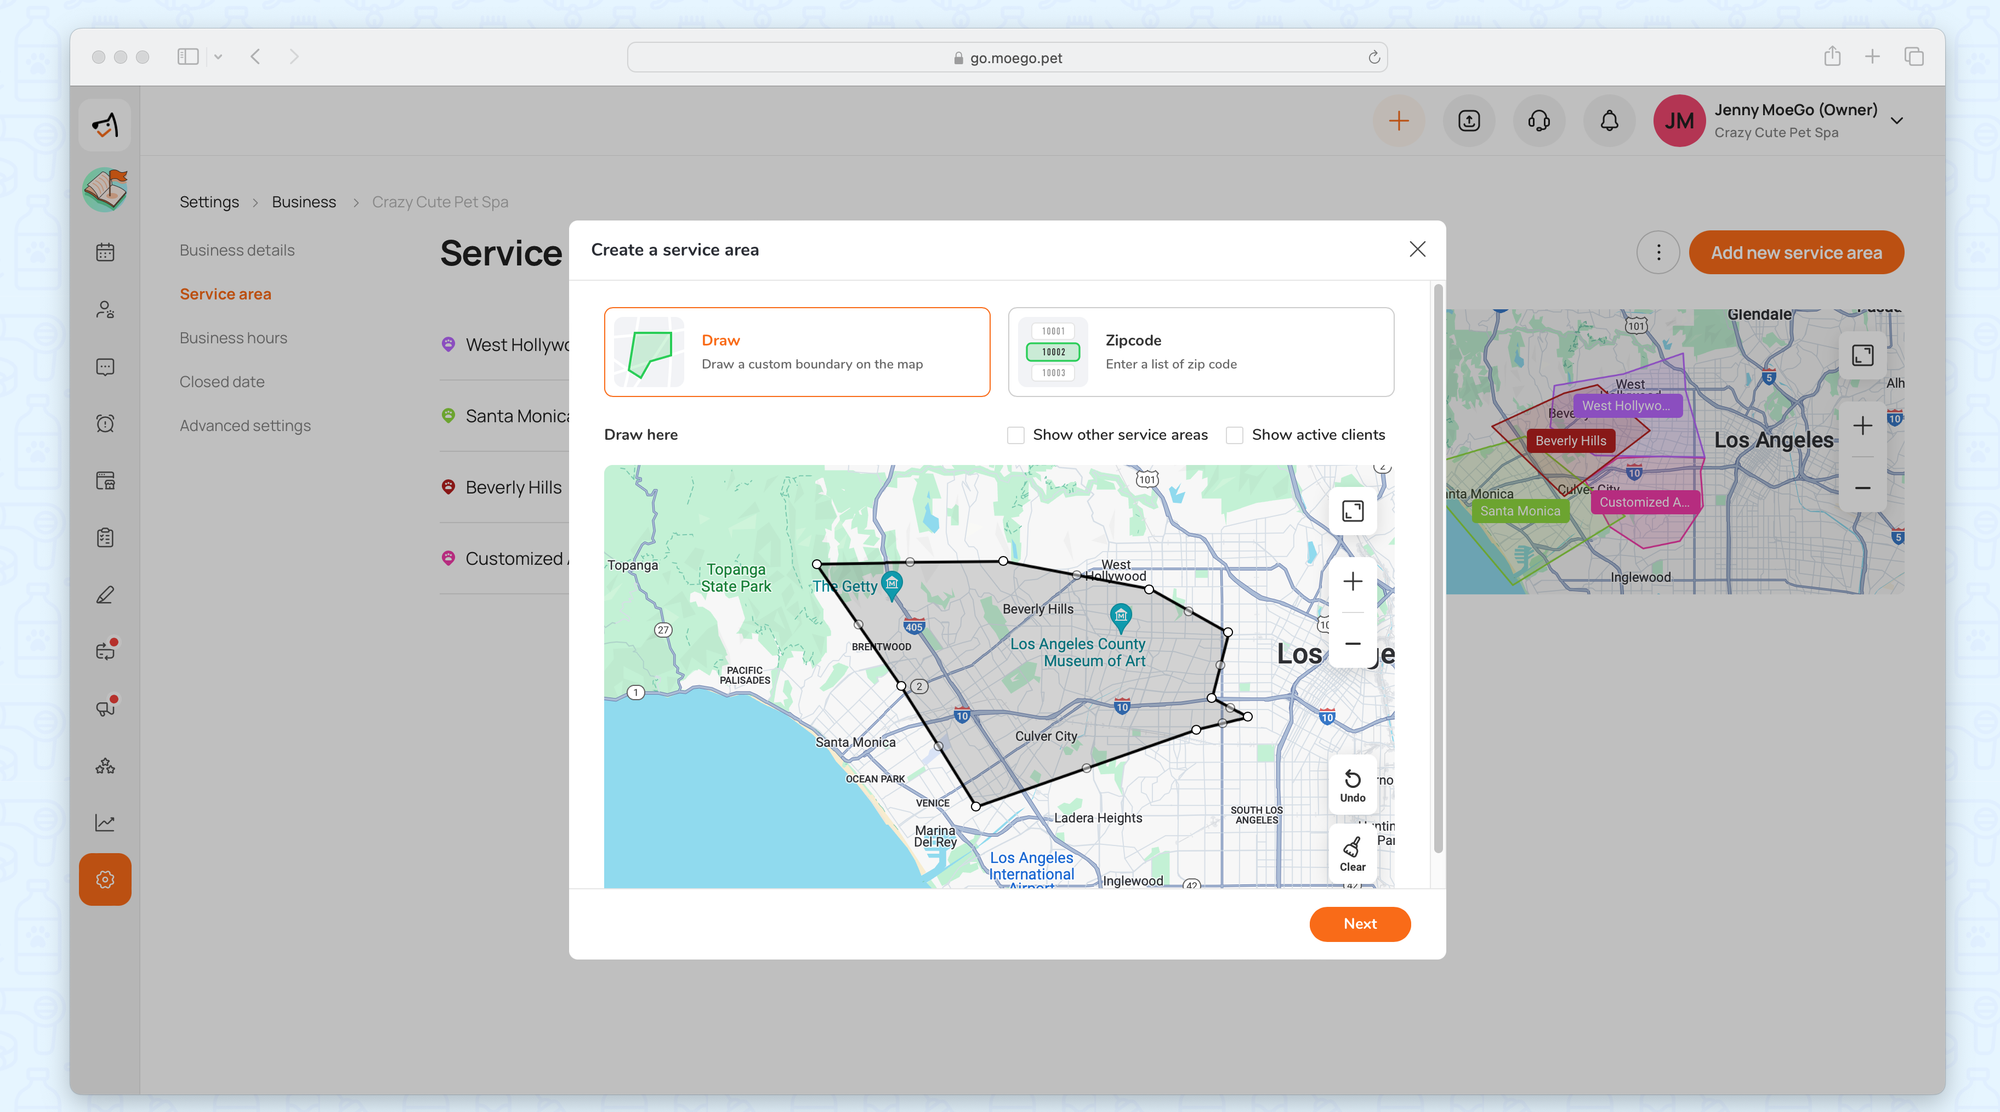This screenshot has height=1112, width=2000.
Task: Expand Jenny MoeGo account dropdown
Action: 1896,121
